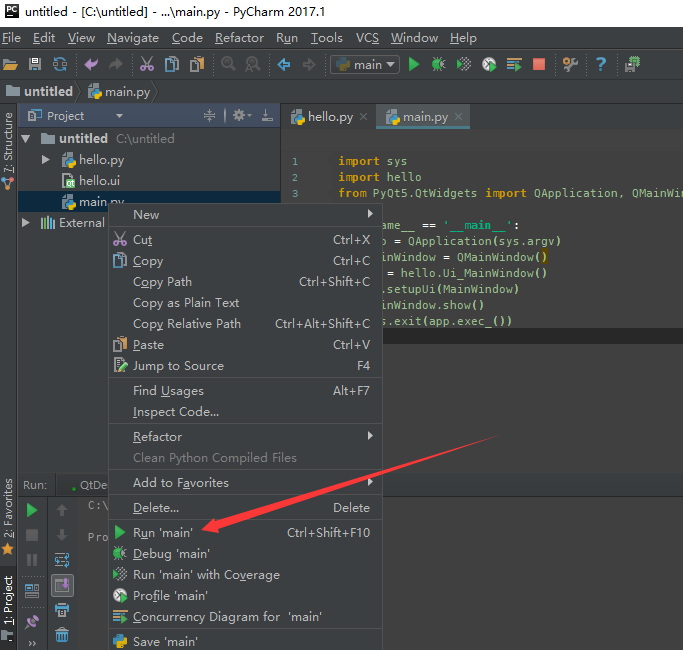Click the Copy toolbar icon
This screenshot has width=683, height=650.
point(172,65)
